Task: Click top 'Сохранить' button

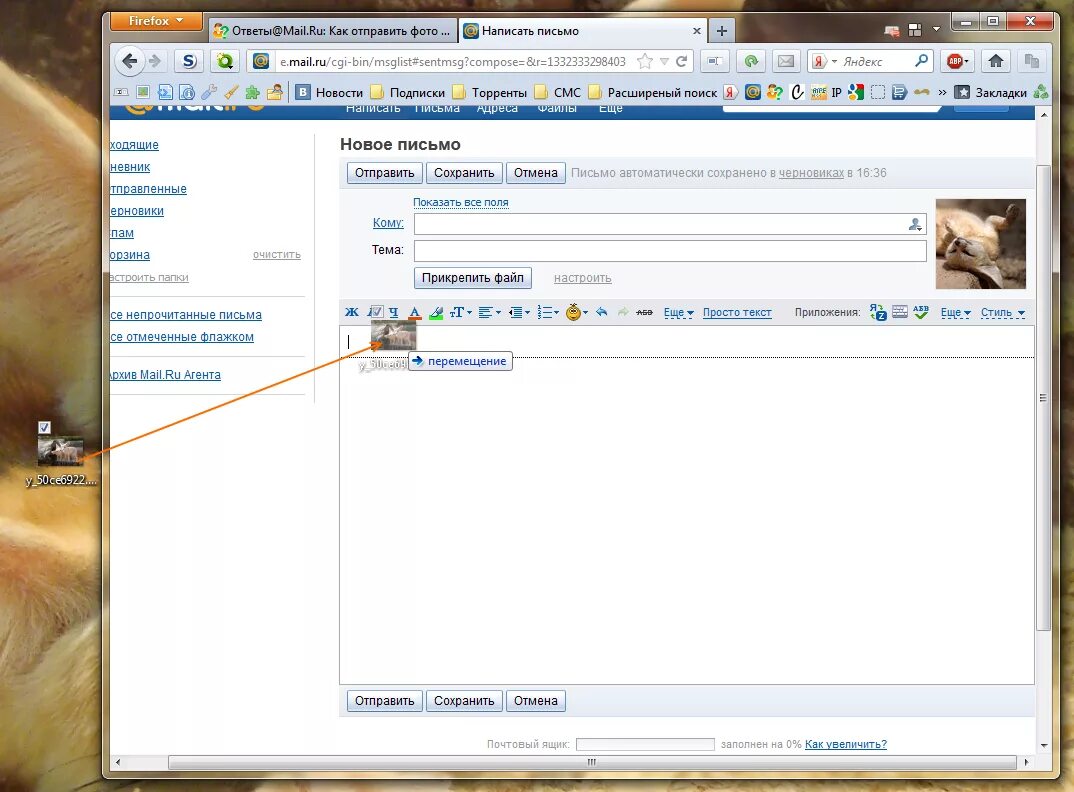Action: click(464, 173)
